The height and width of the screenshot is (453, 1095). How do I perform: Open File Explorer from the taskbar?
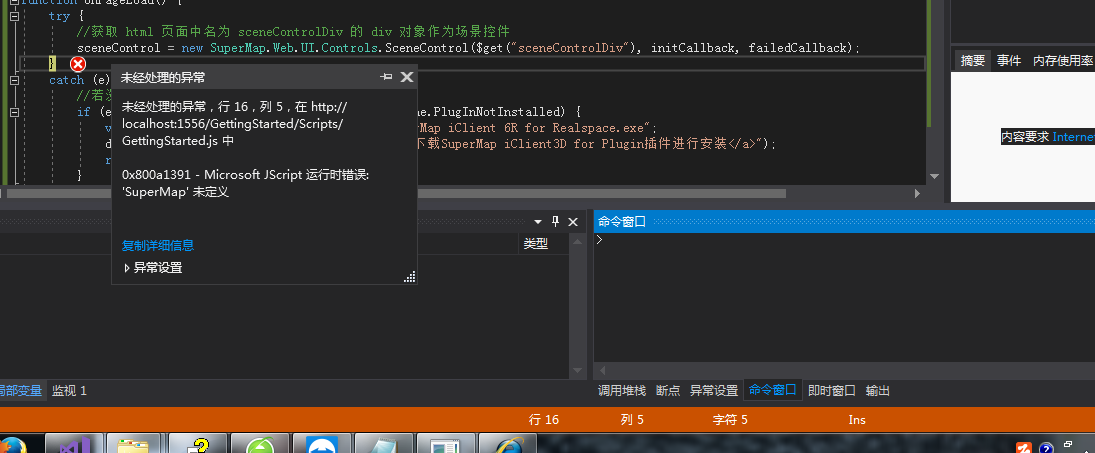[135, 444]
